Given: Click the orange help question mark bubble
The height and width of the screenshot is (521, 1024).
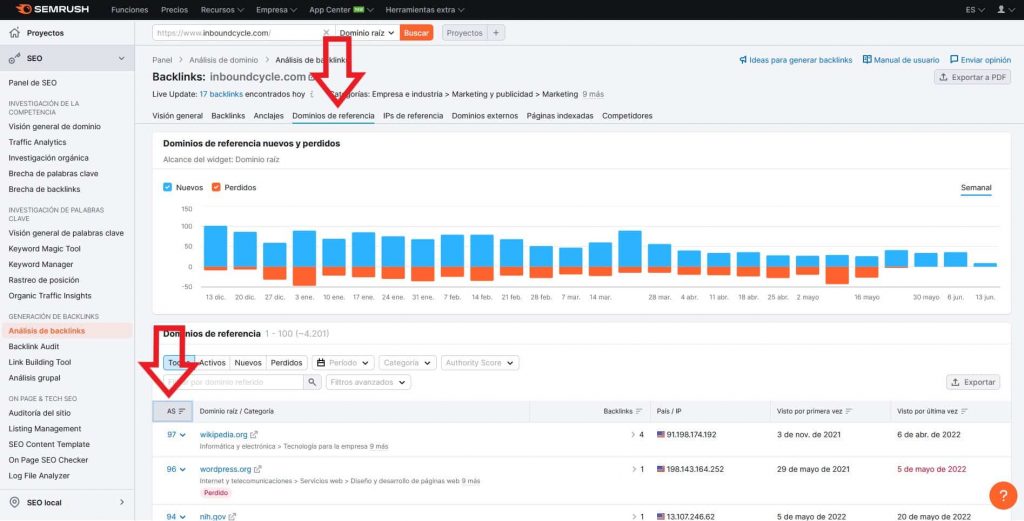Looking at the screenshot, I should point(1002,495).
